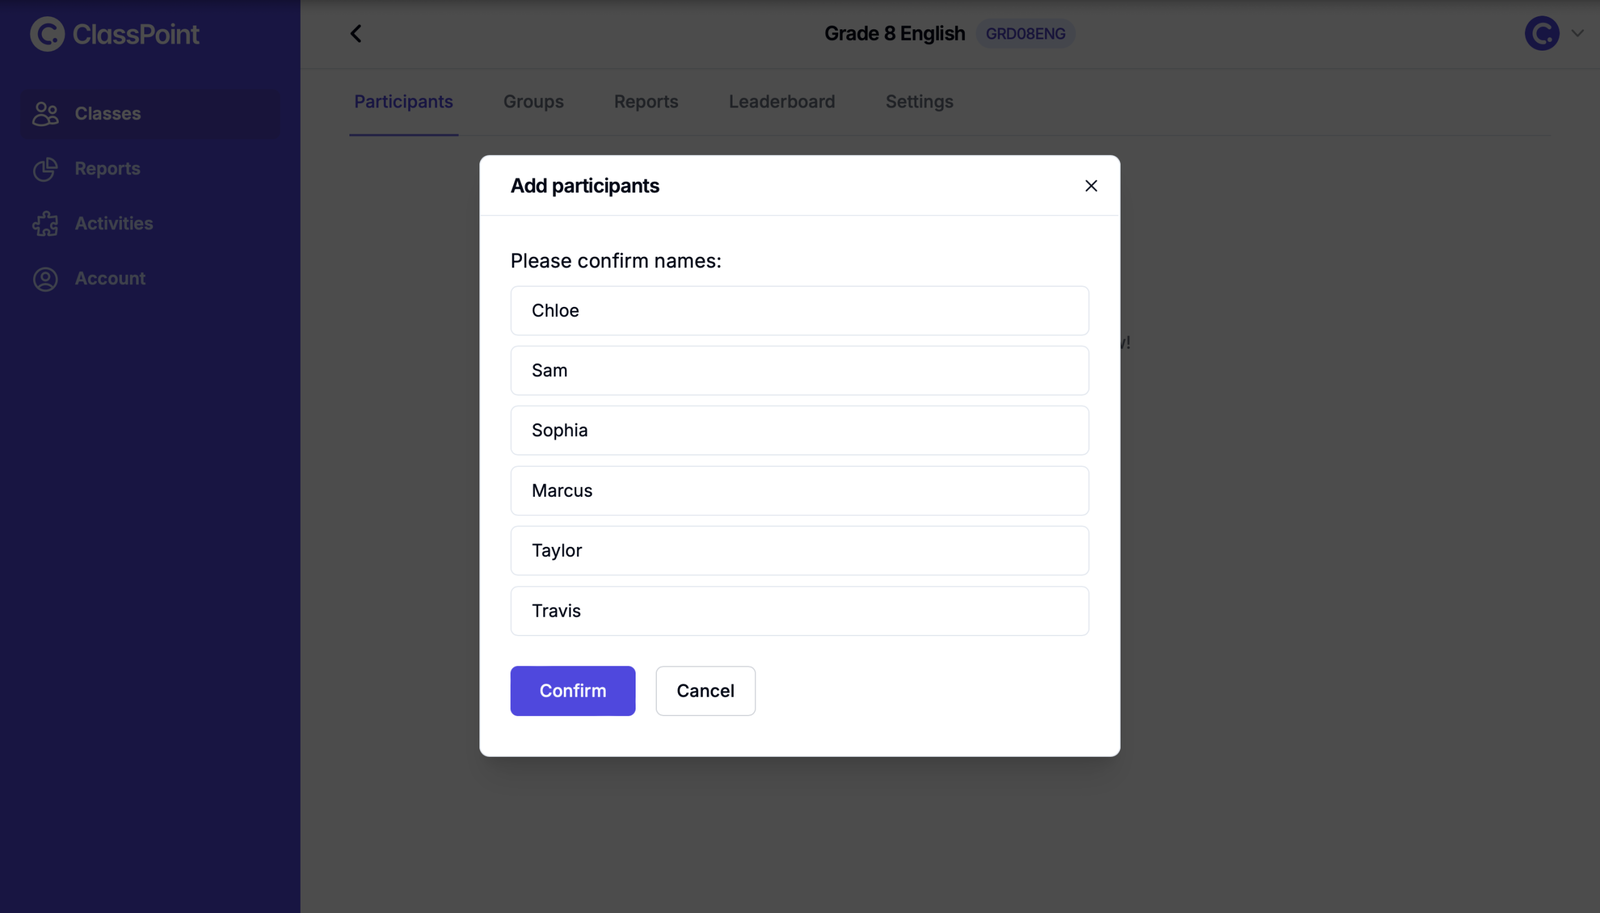
Task: Click the Cancel button
Action: (705, 691)
